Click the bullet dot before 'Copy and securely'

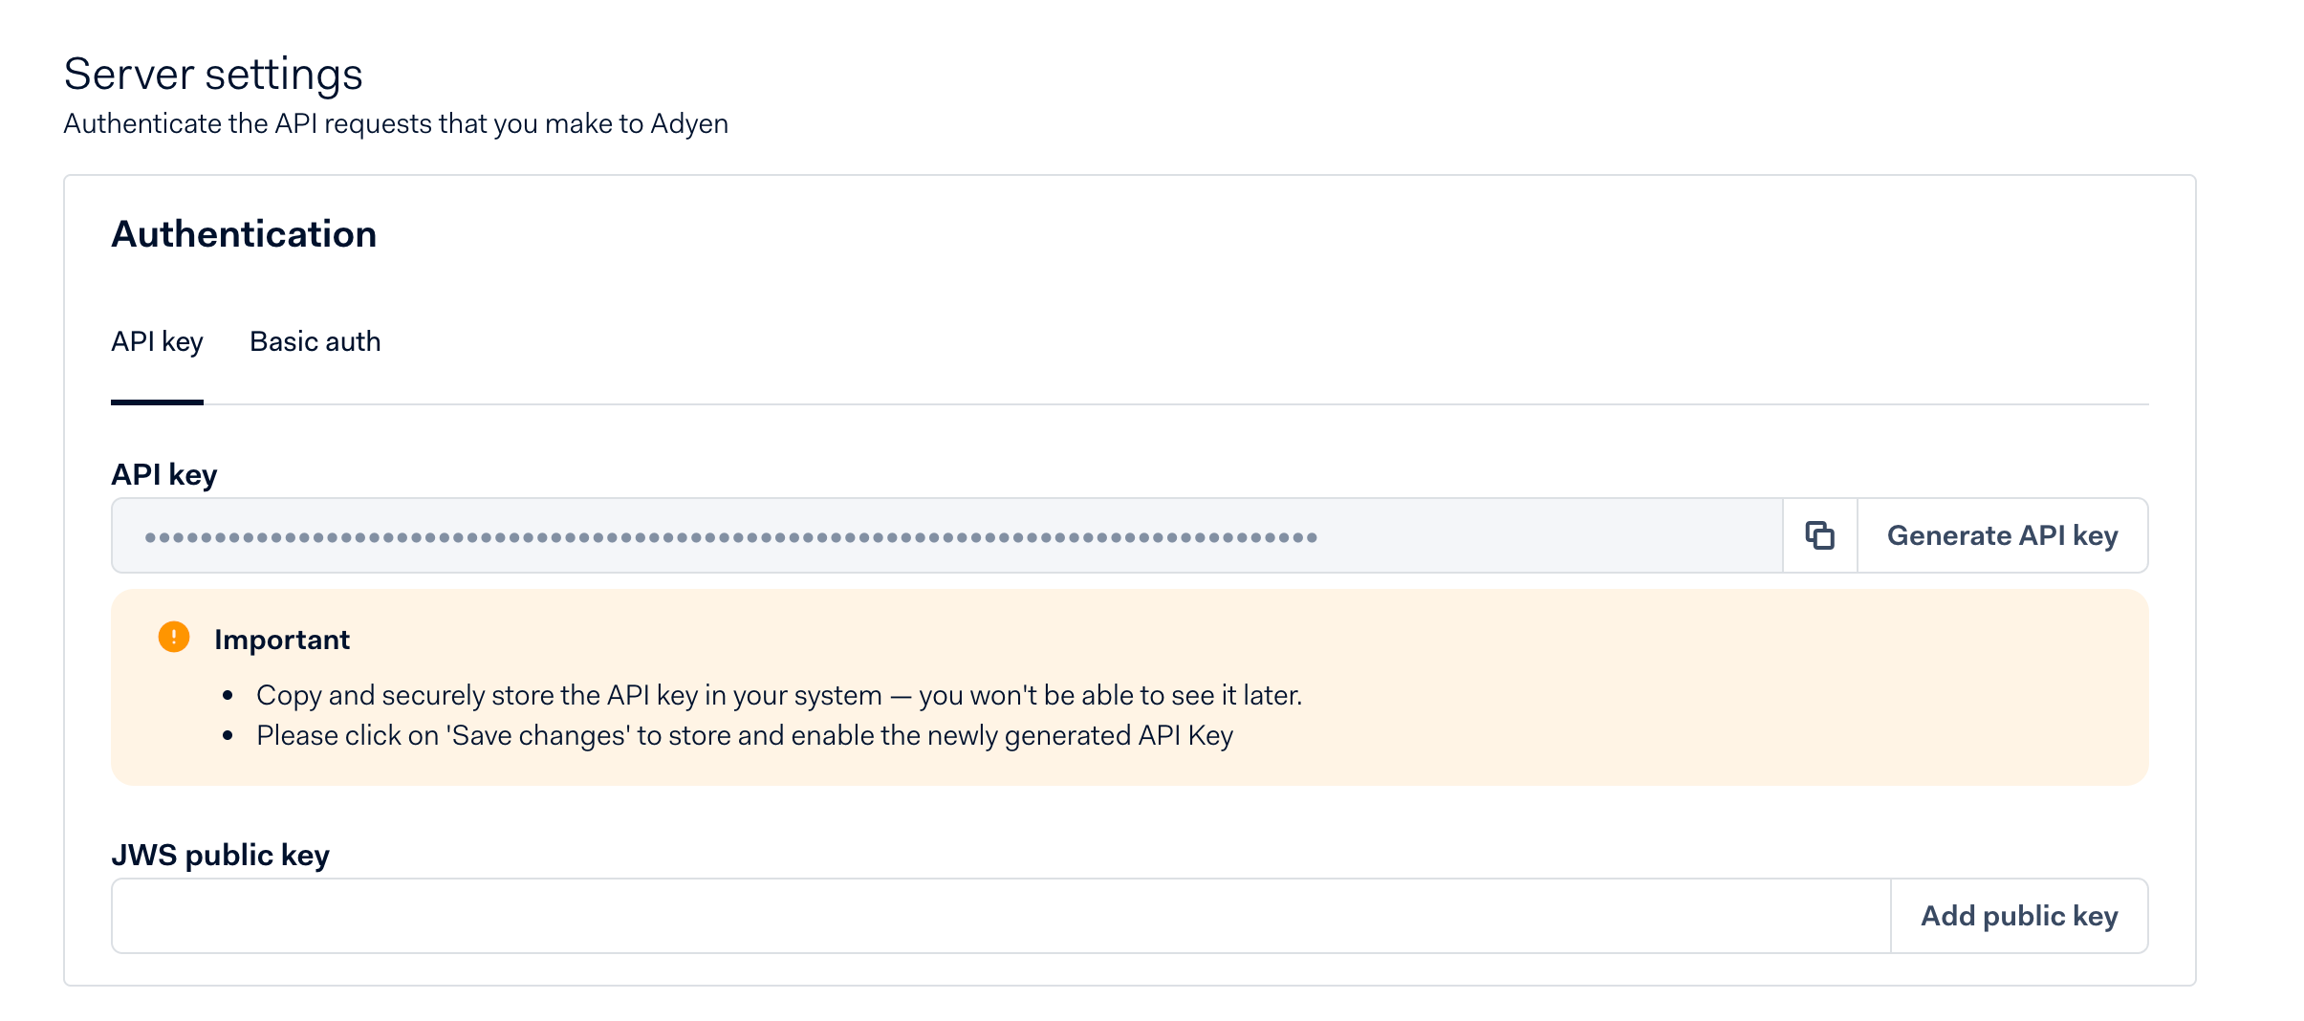228,695
